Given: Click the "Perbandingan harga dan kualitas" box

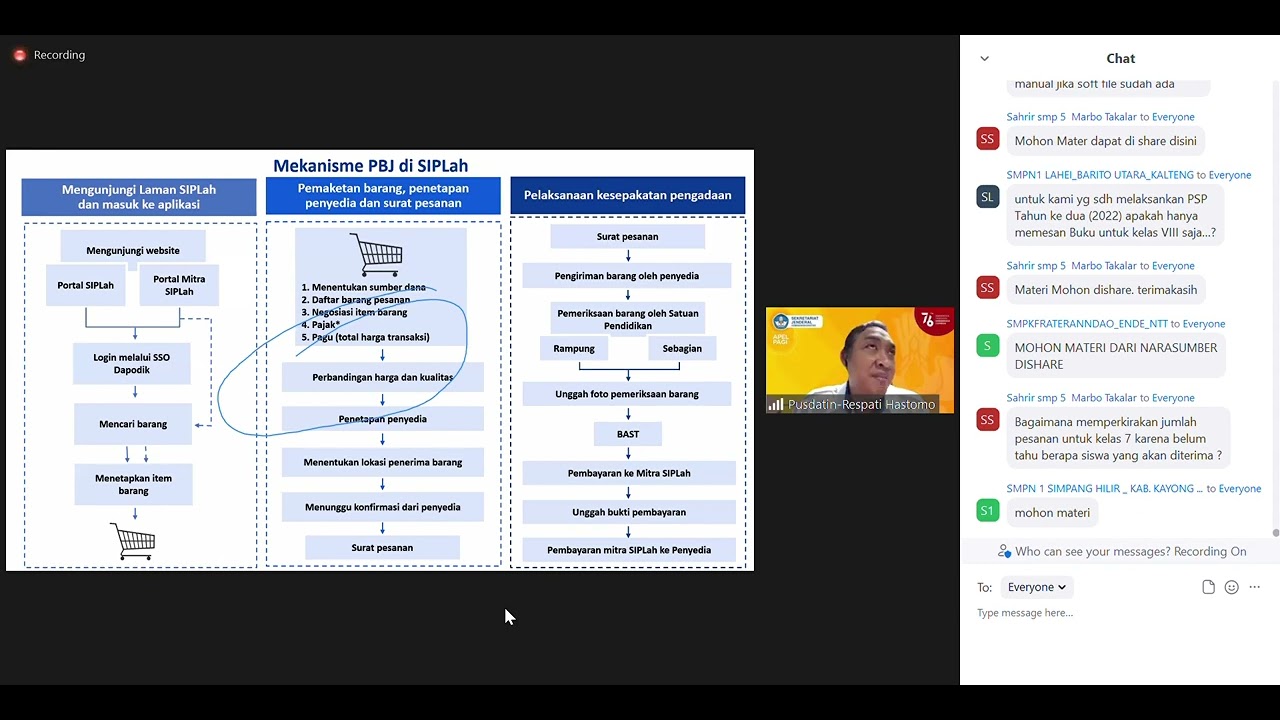Looking at the screenshot, I should coord(383,377).
